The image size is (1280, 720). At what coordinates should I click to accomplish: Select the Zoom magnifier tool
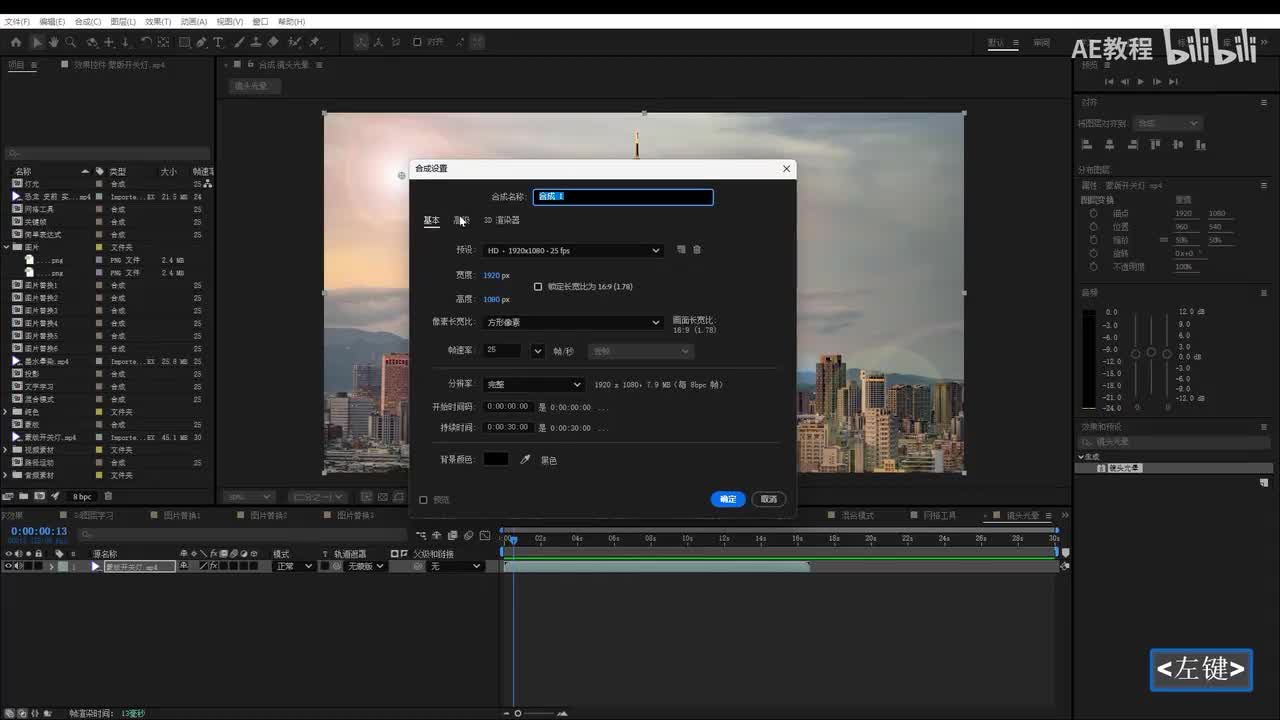coord(70,42)
